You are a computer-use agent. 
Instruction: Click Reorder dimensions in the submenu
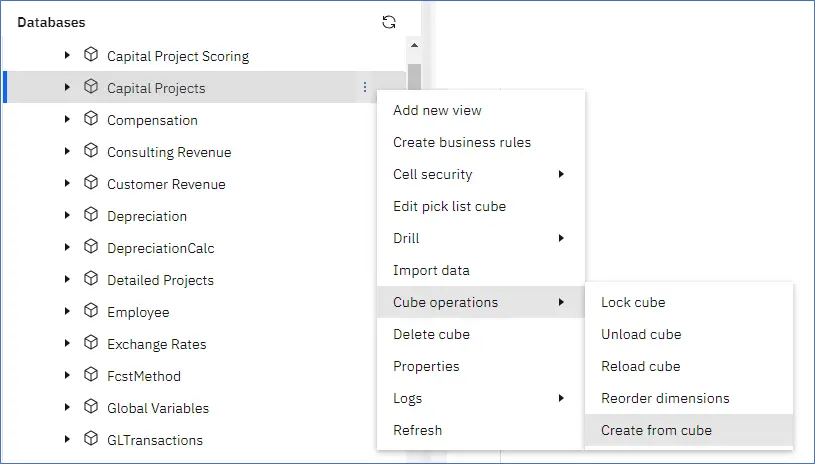tap(665, 398)
